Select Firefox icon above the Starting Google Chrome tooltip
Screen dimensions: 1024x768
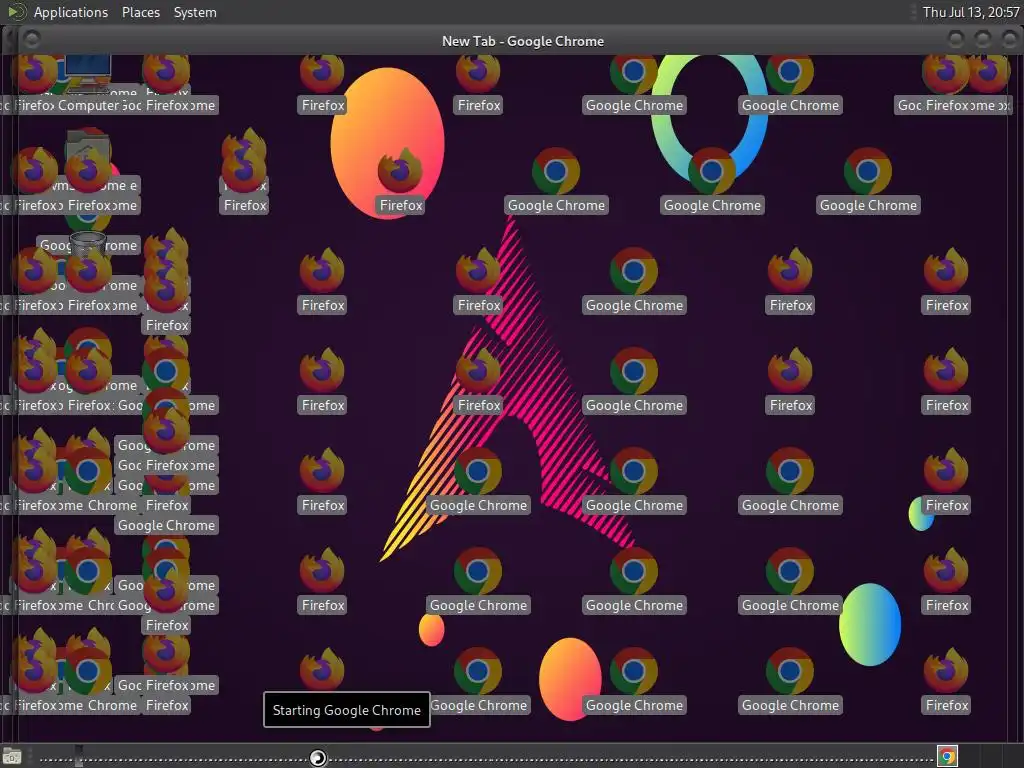pyautogui.click(x=322, y=669)
